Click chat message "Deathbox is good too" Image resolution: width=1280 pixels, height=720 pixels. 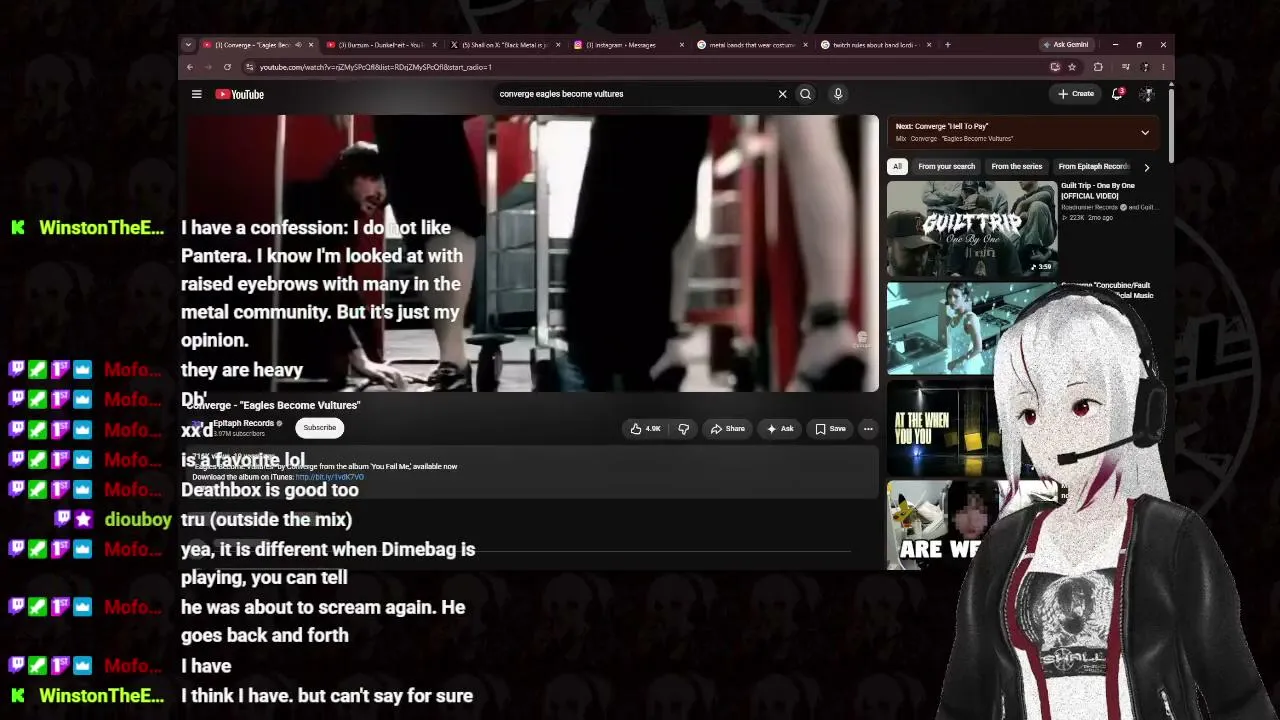tap(270, 490)
